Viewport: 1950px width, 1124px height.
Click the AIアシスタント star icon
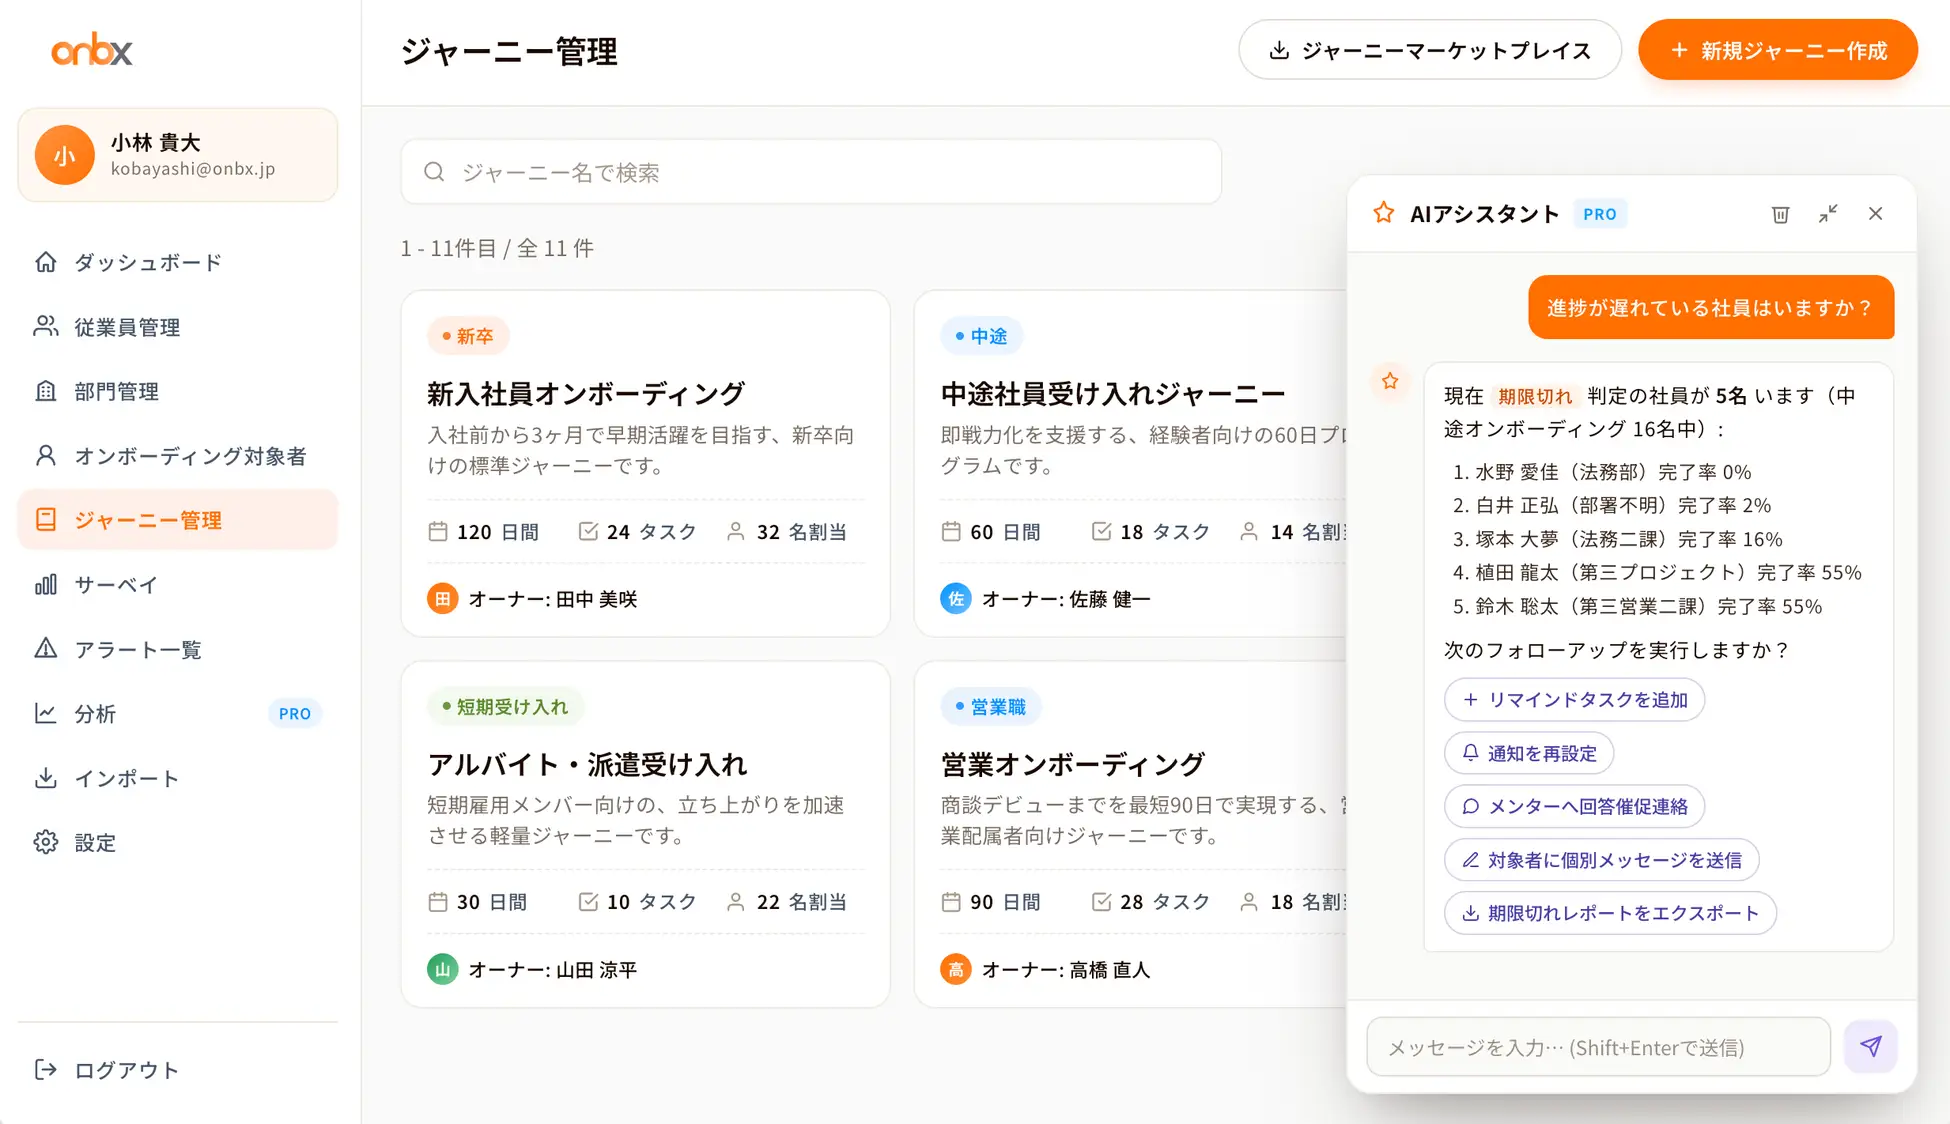(1384, 213)
